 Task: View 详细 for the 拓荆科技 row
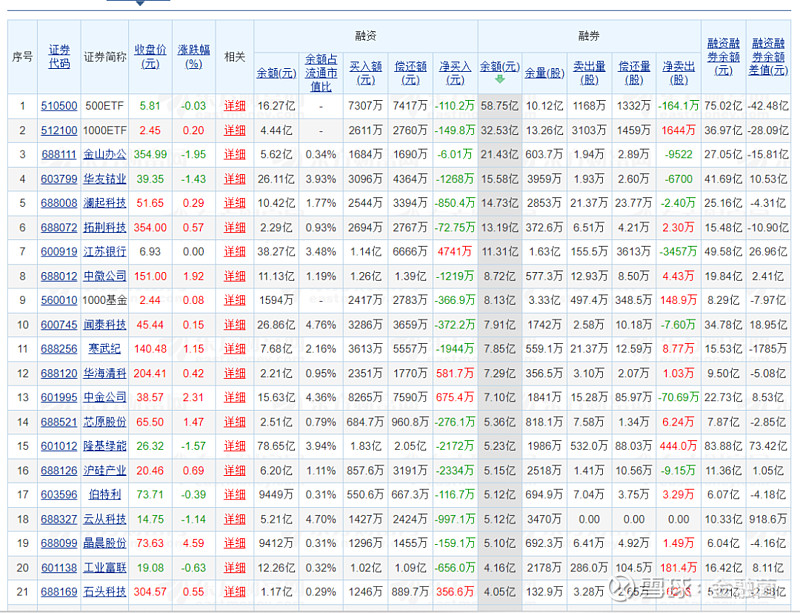pyautogui.click(x=235, y=228)
